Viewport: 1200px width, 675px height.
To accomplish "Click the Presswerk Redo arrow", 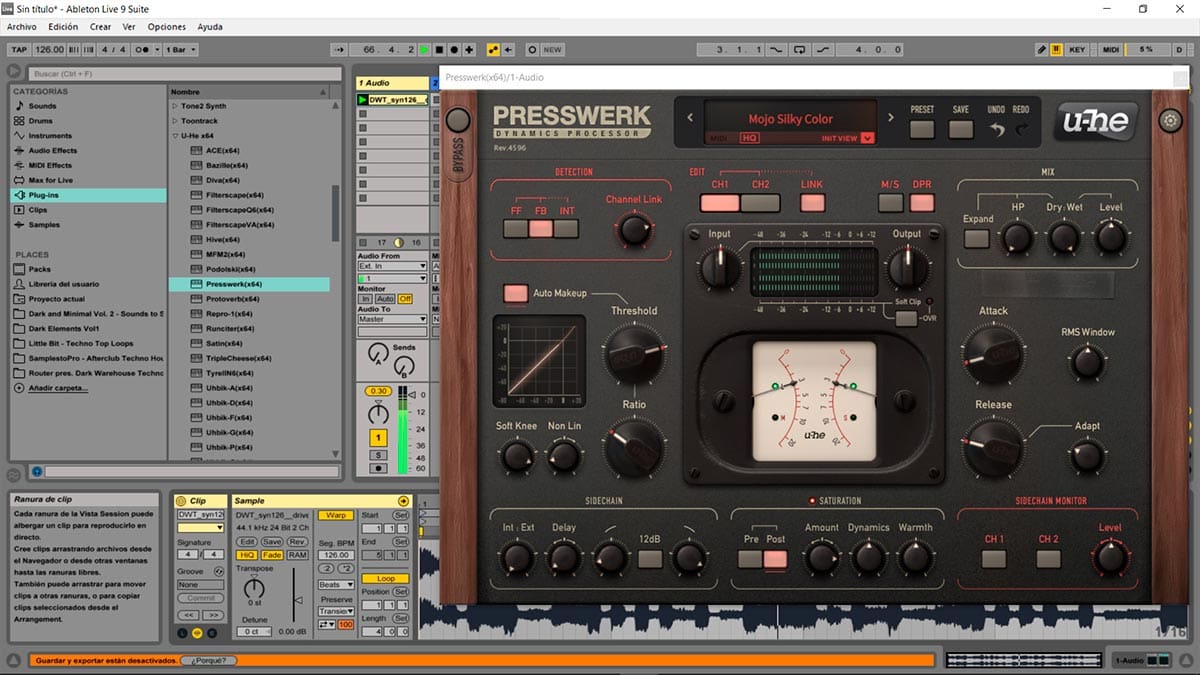I will (1021, 129).
